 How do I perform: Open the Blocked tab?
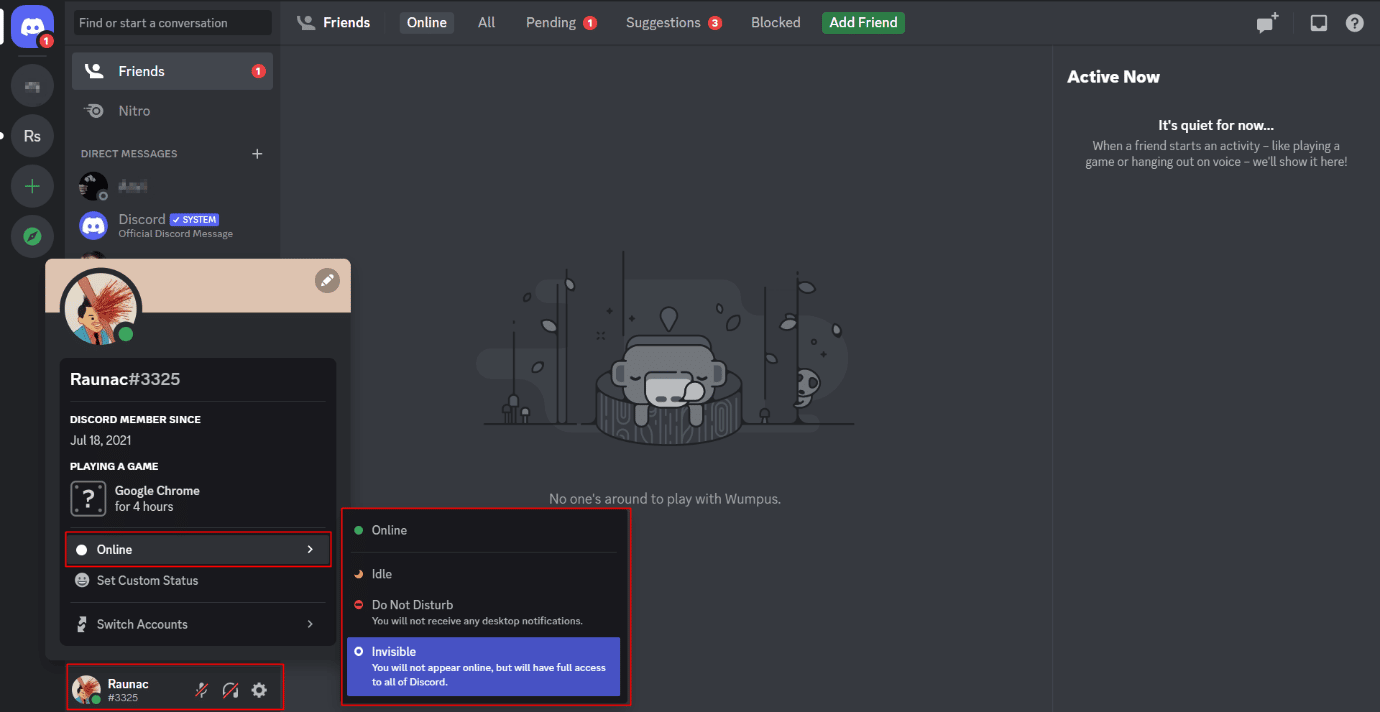point(775,22)
